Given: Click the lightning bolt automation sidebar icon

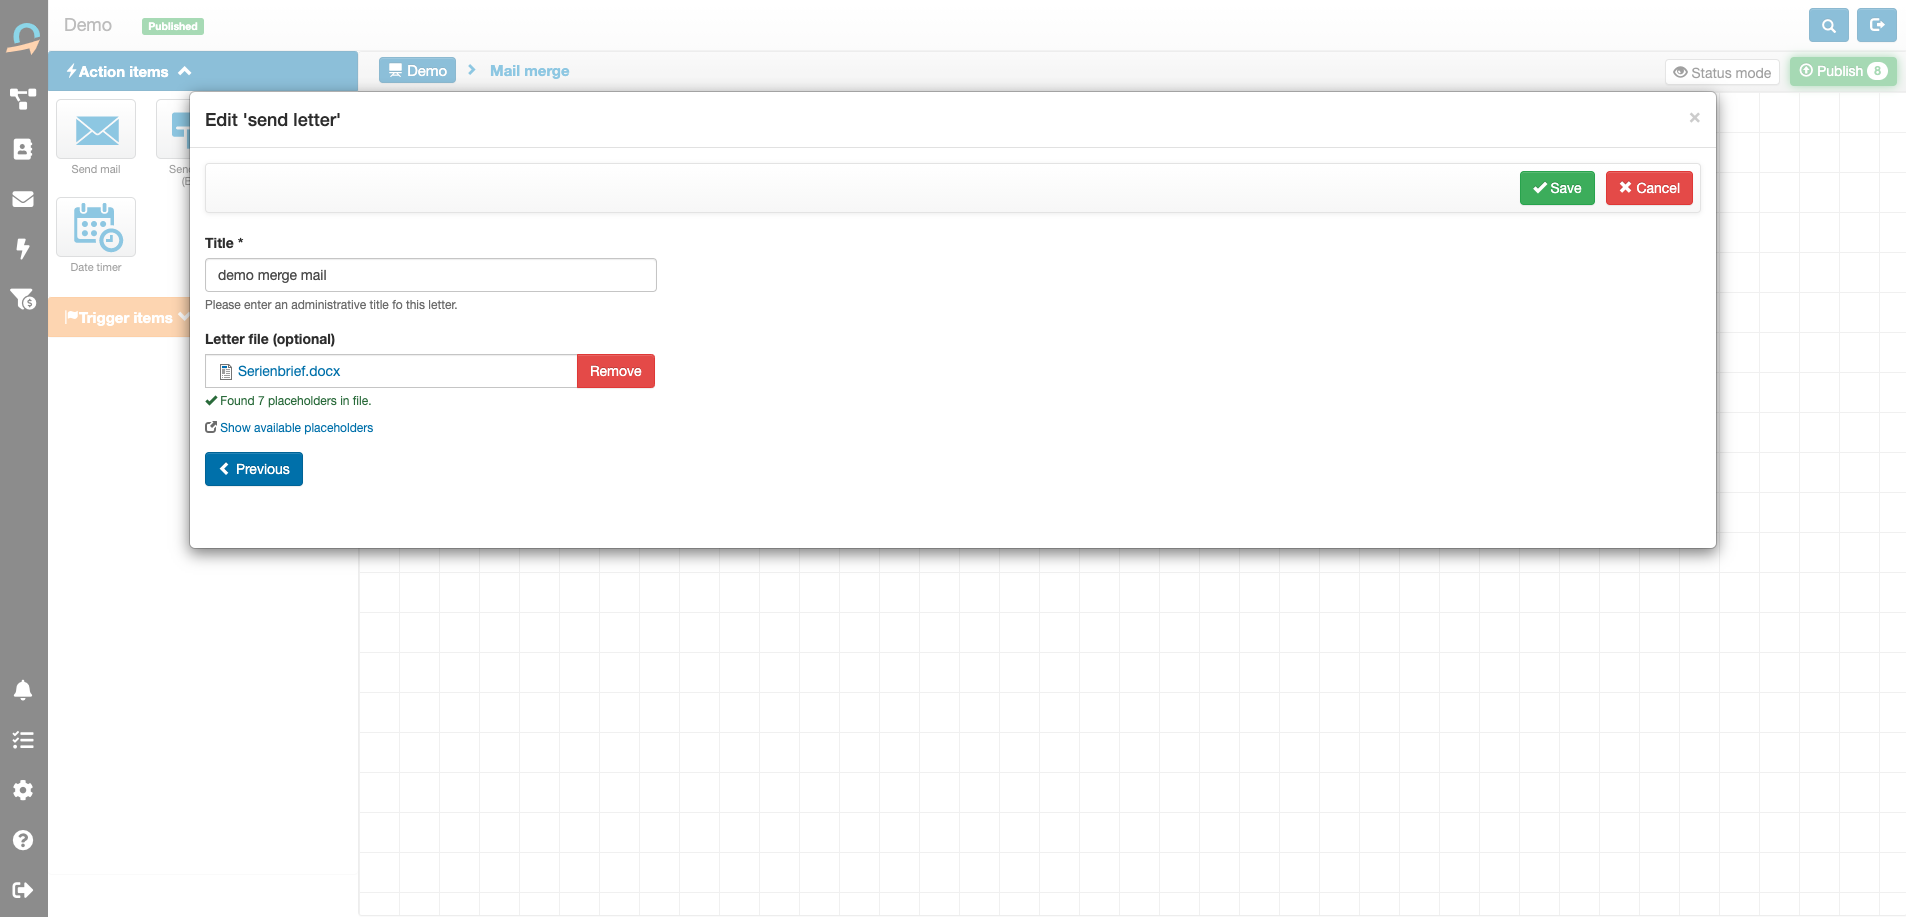Looking at the screenshot, I should coord(23,249).
